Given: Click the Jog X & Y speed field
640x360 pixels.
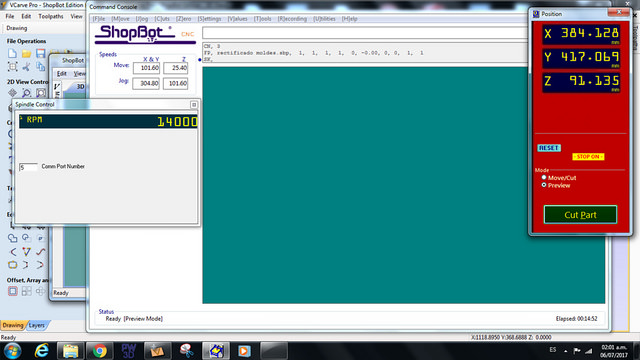Looking at the screenshot, I should [147, 83].
